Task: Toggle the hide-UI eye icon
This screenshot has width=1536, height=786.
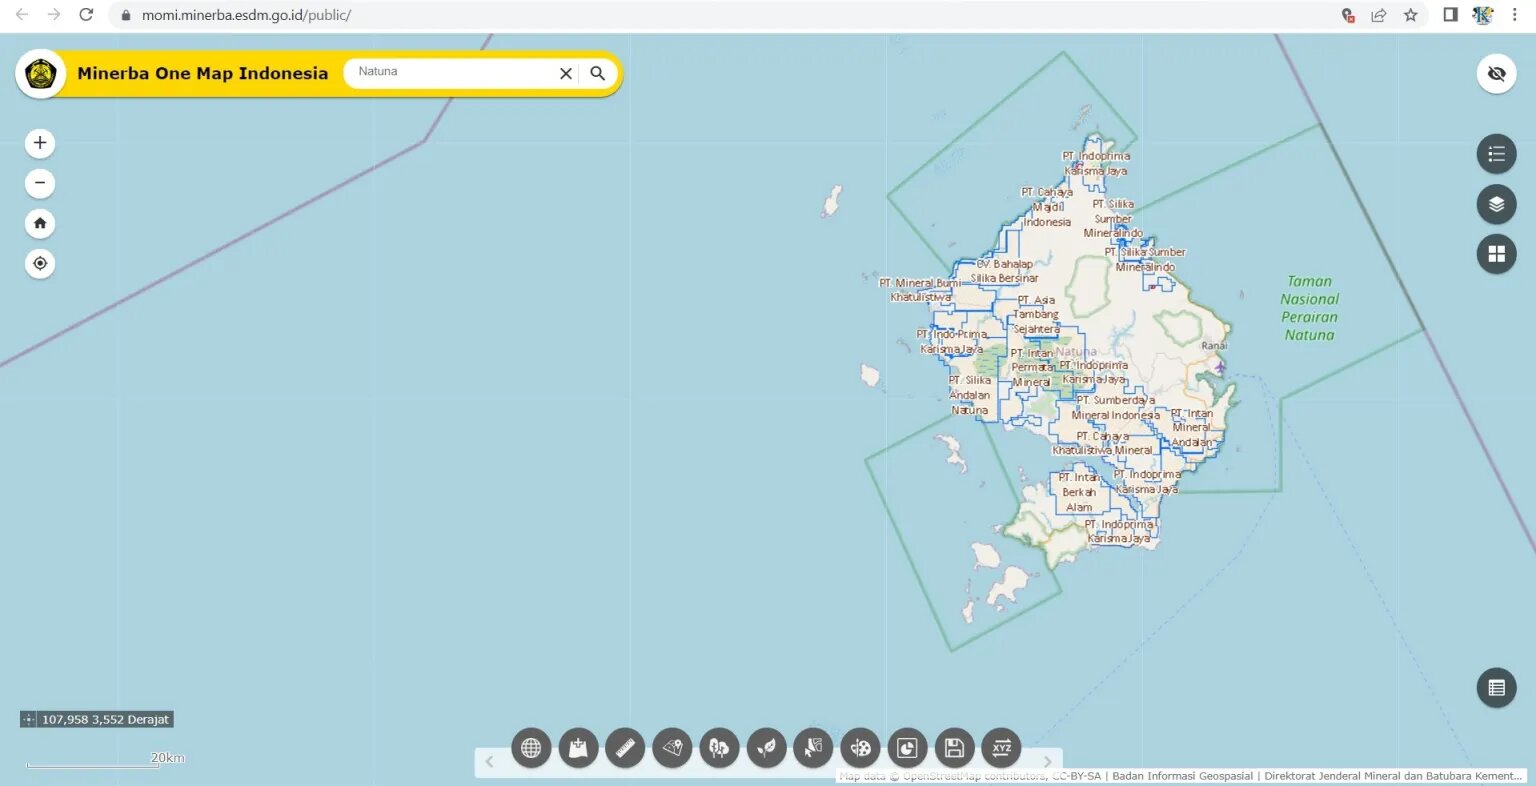Action: [1496, 74]
